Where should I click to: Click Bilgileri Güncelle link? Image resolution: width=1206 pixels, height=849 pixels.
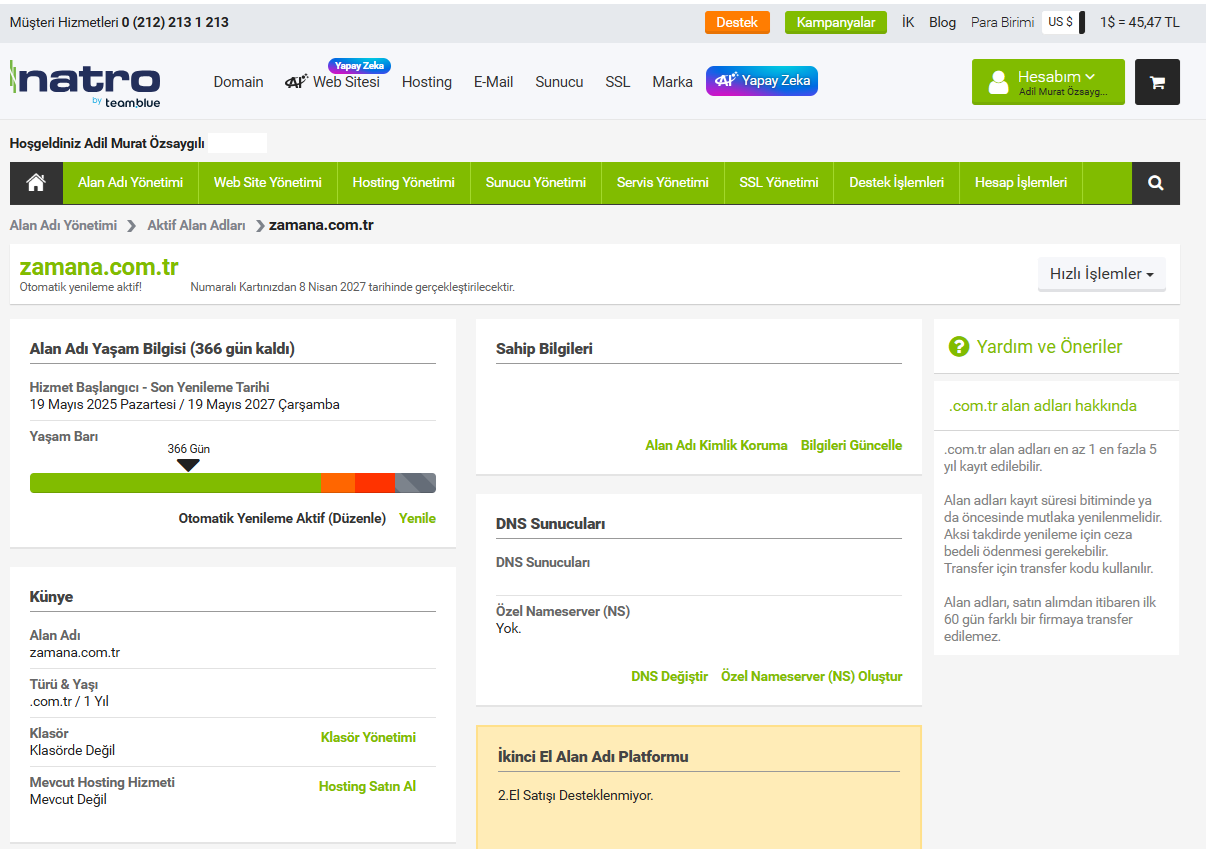[851, 445]
